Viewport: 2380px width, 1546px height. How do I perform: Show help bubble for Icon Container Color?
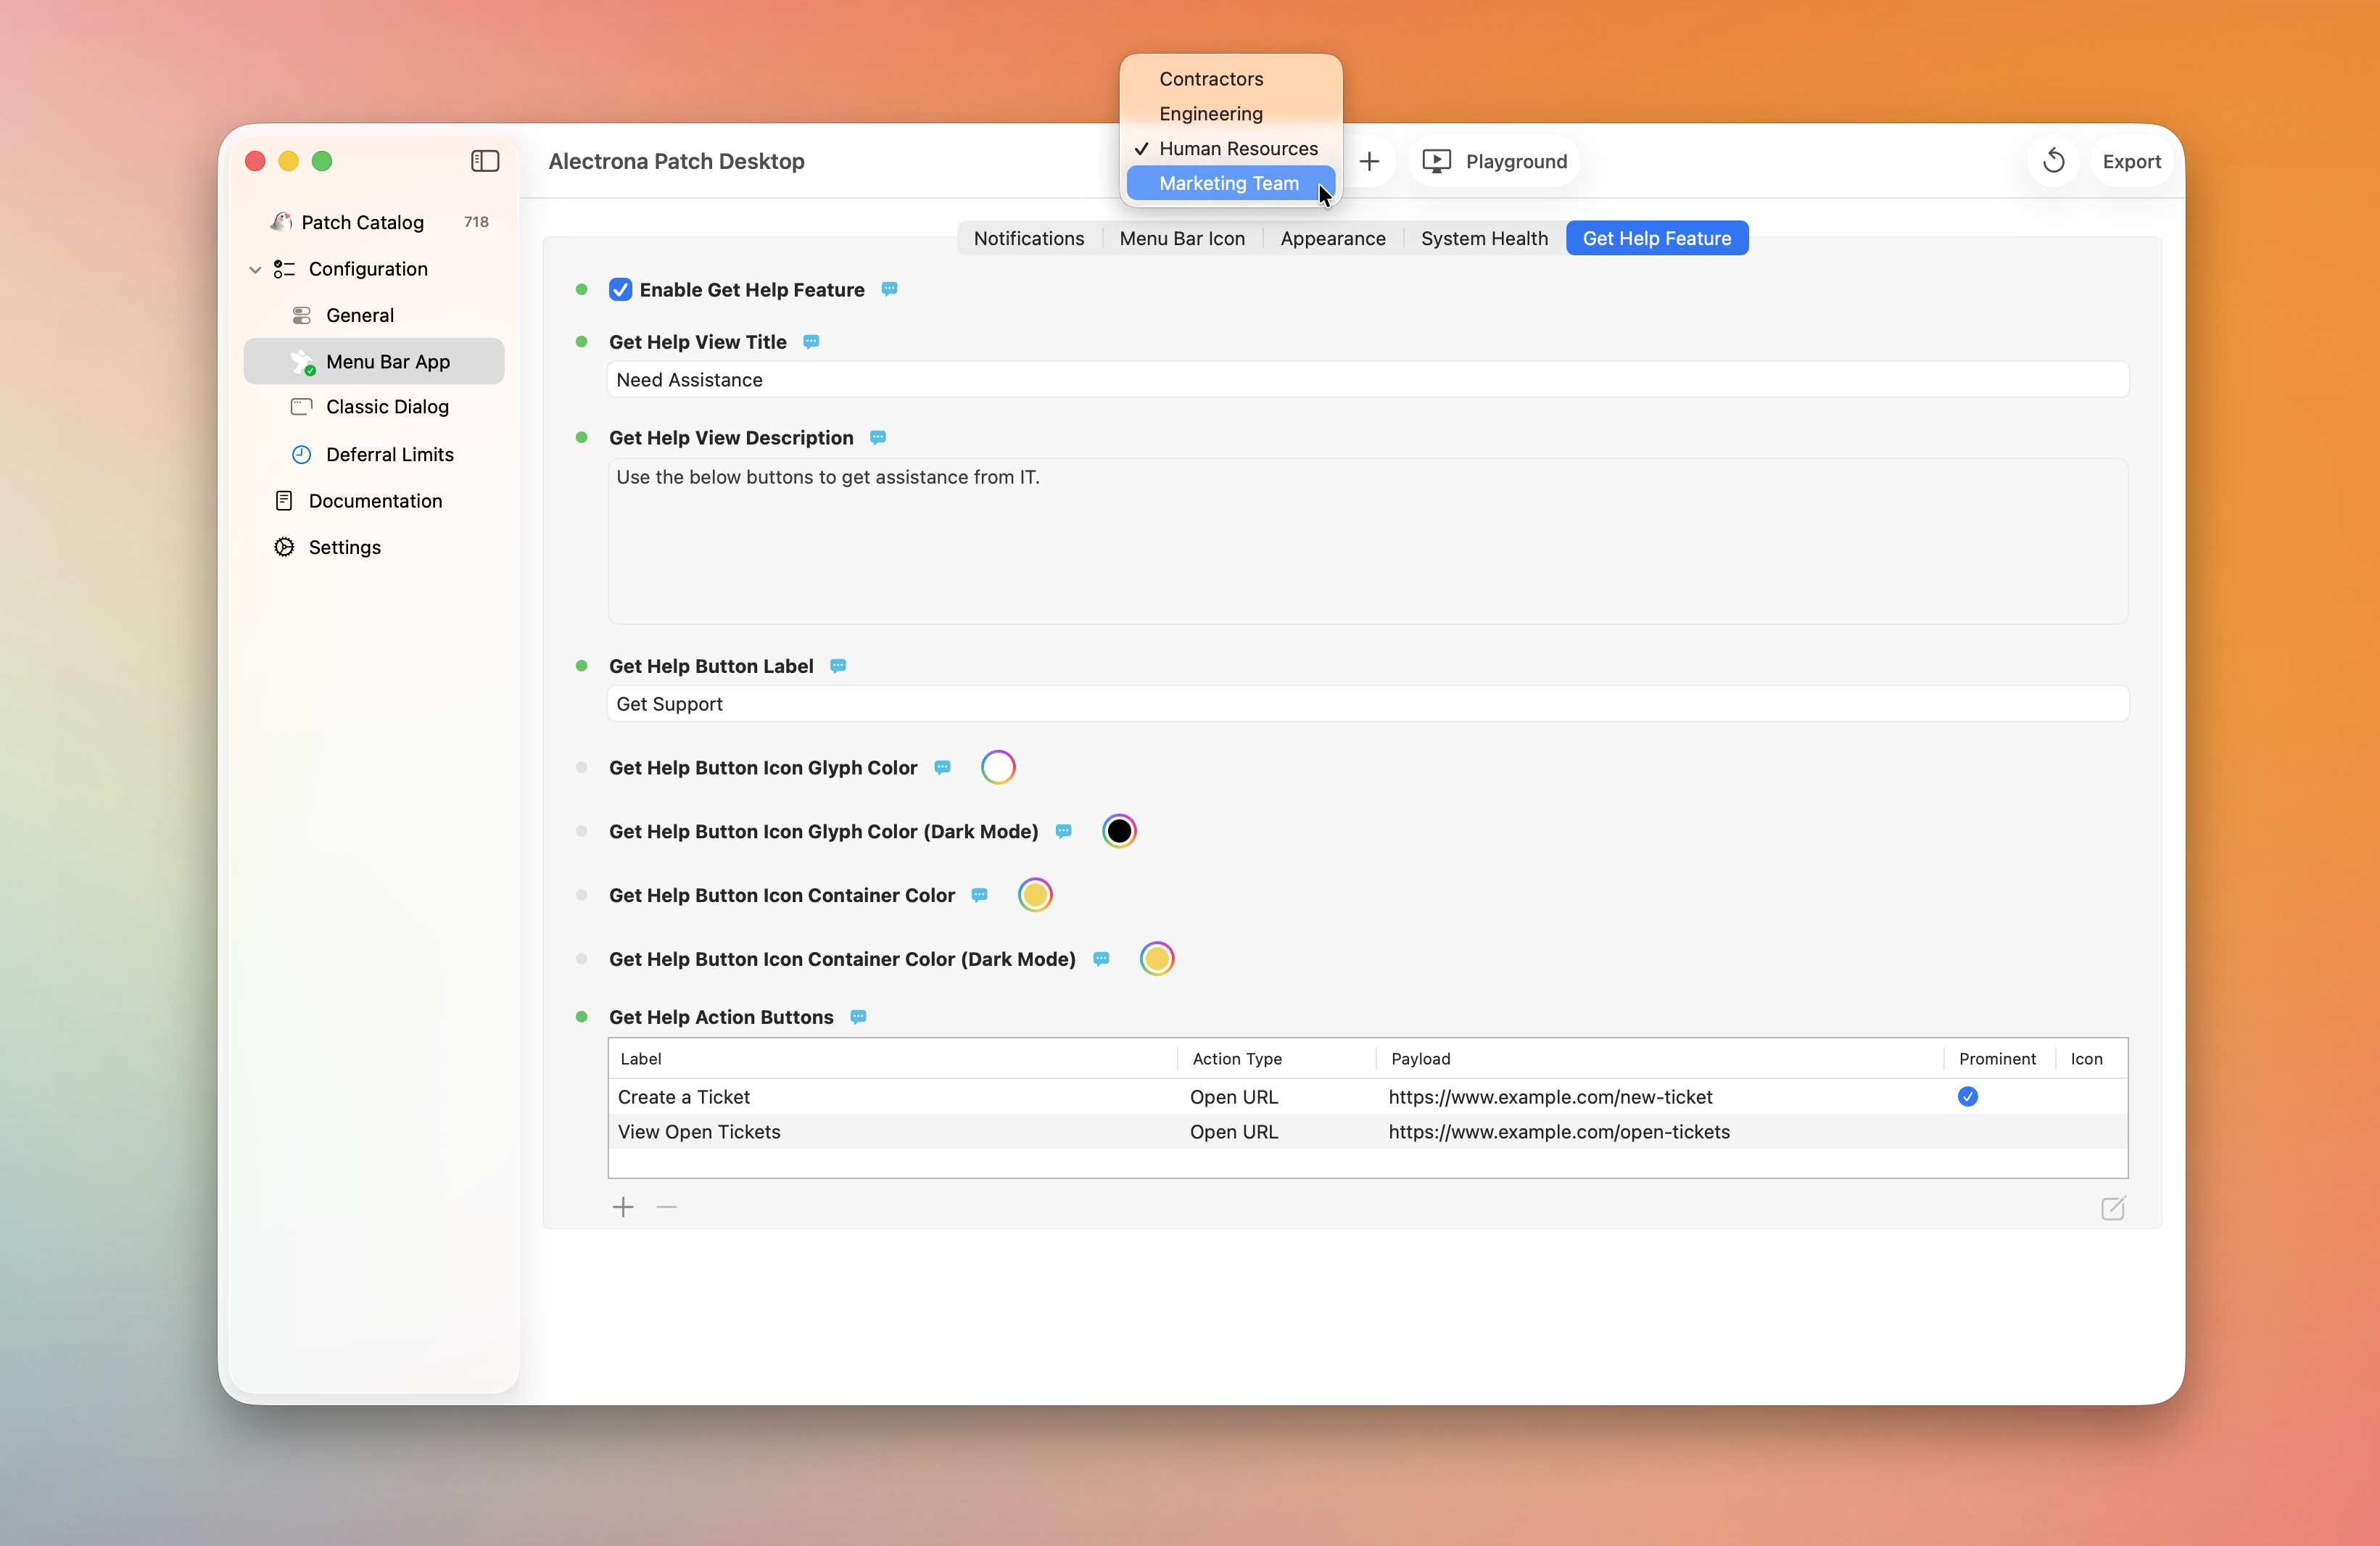click(980, 895)
